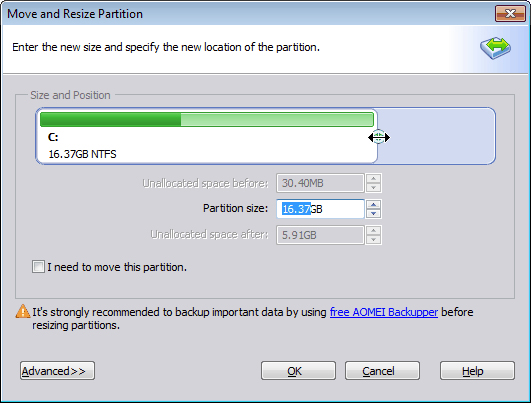Click up arrow of Unallocated space after

point(373,231)
